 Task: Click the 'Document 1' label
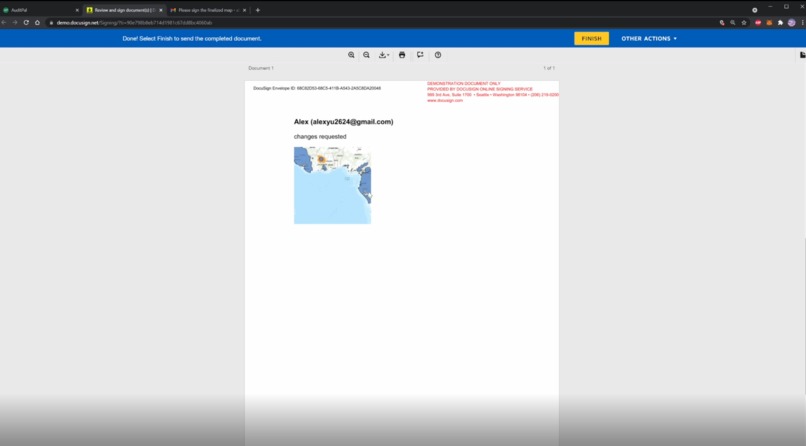click(261, 68)
